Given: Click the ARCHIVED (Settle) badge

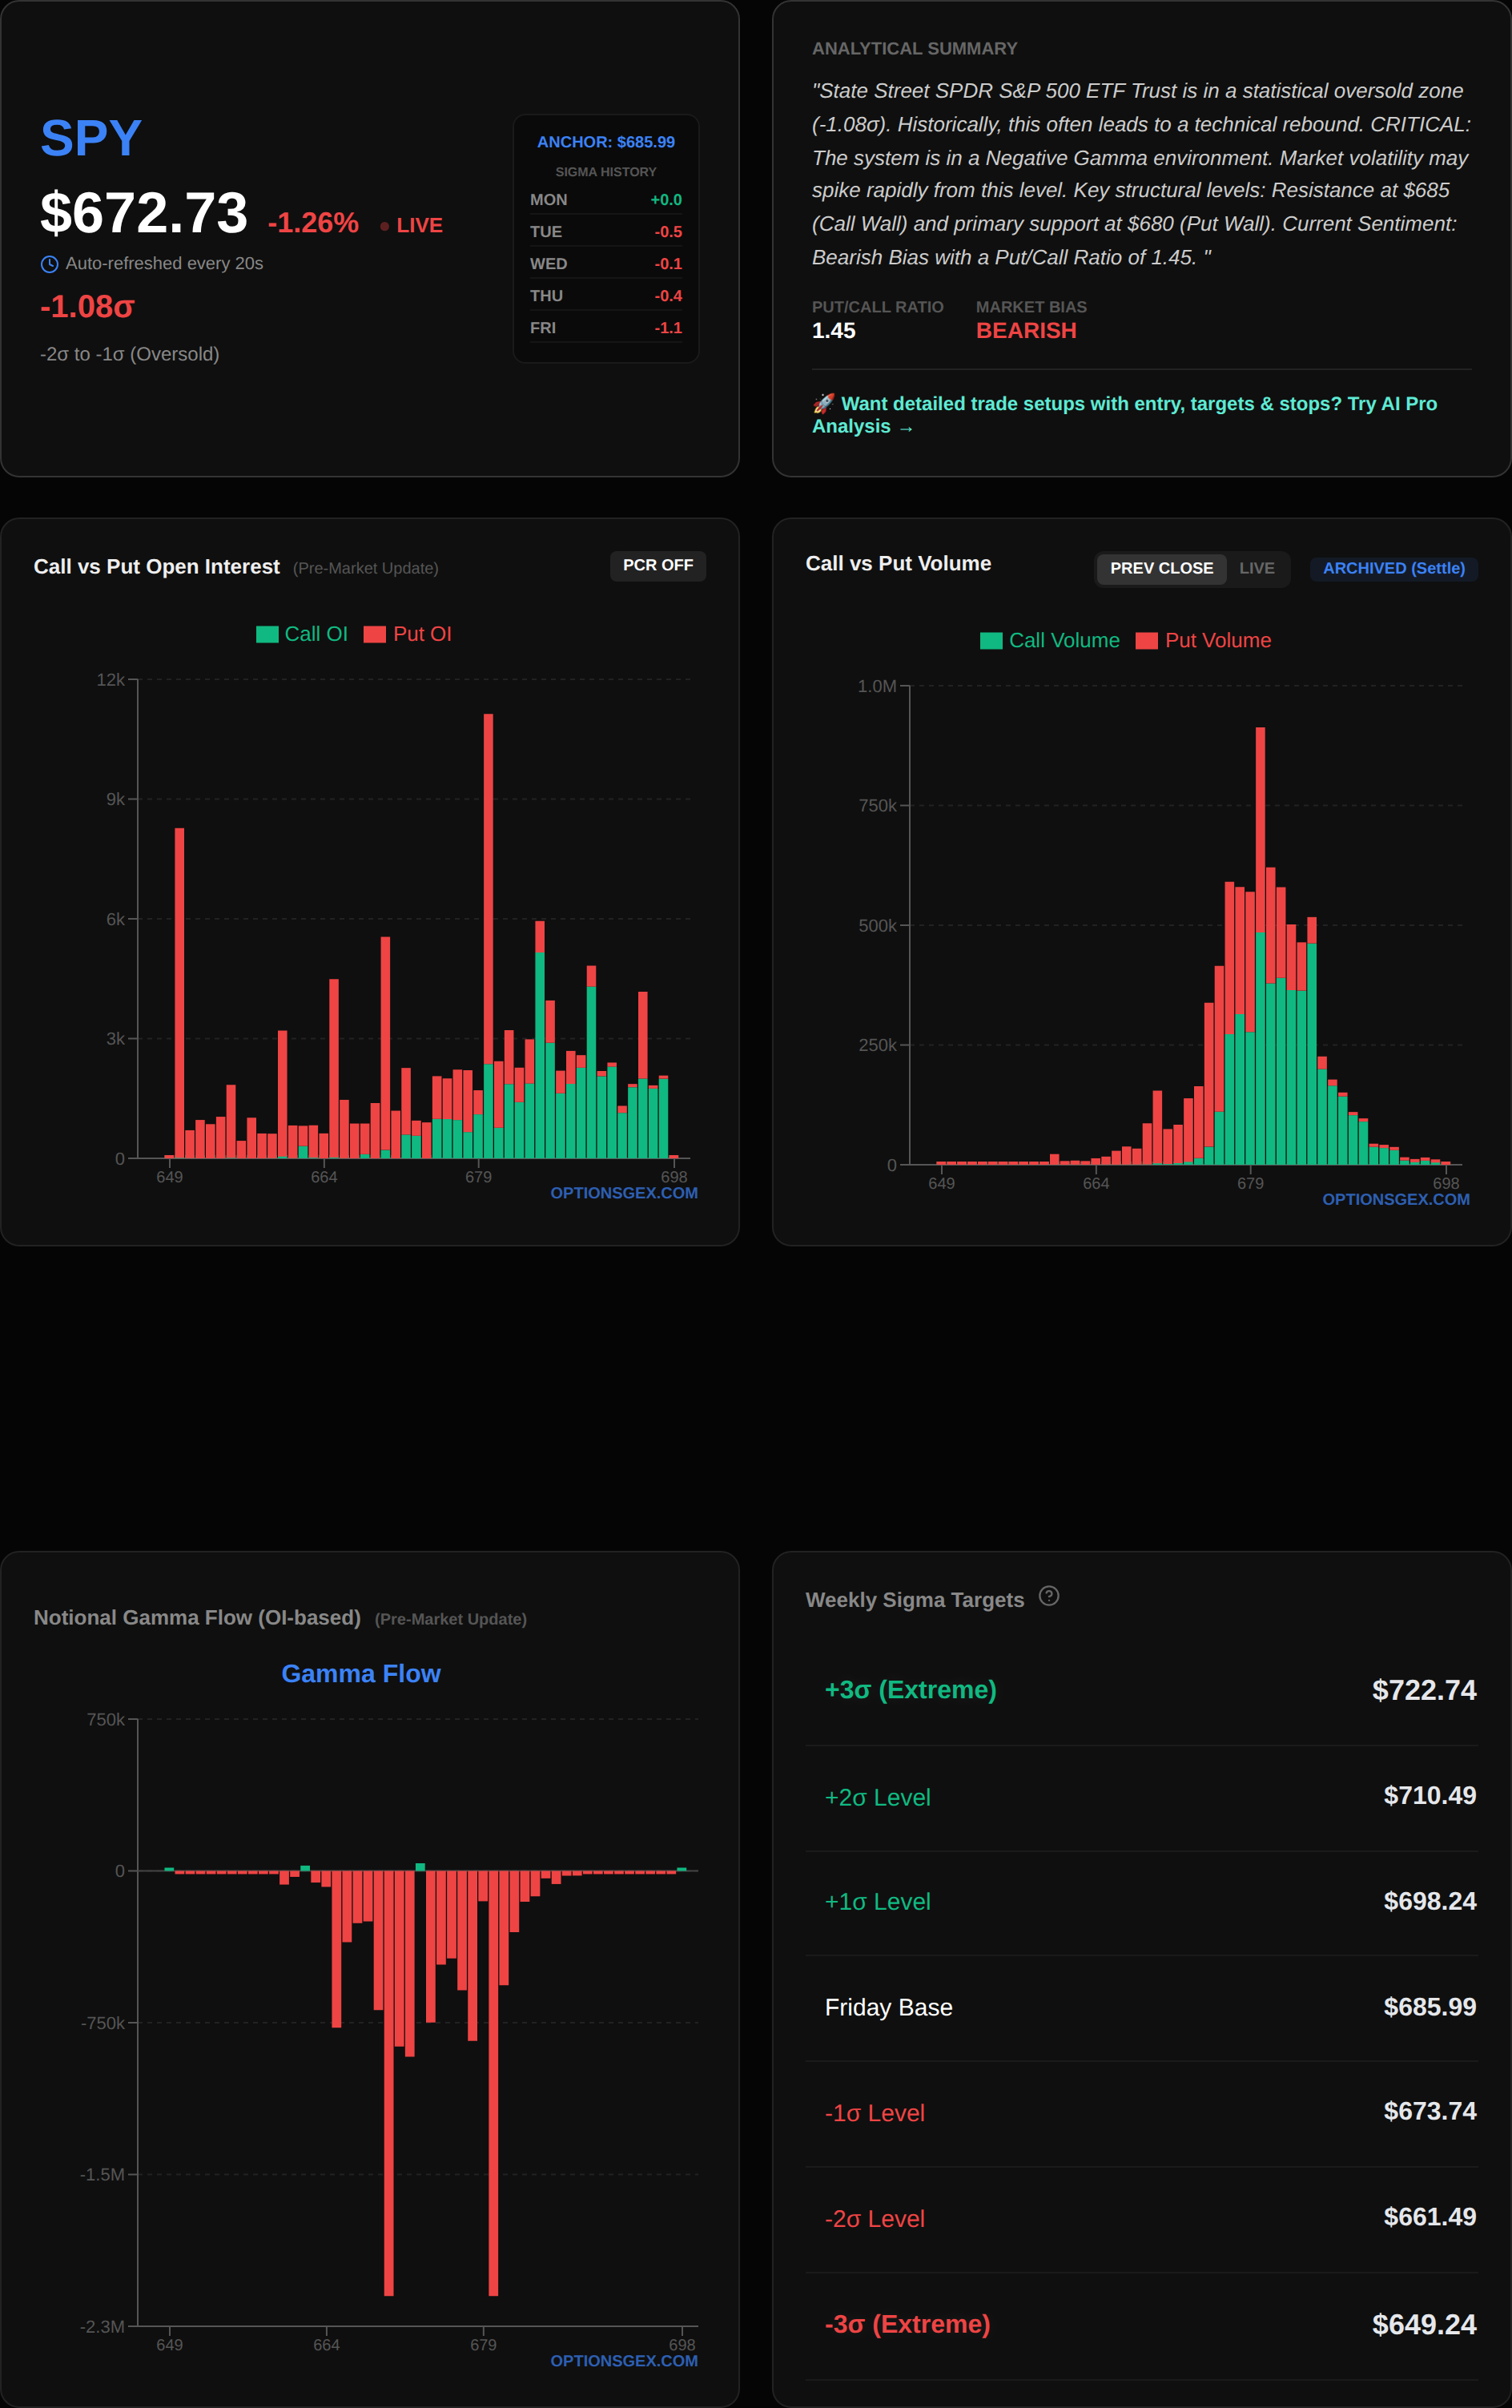Looking at the screenshot, I should (1393, 568).
